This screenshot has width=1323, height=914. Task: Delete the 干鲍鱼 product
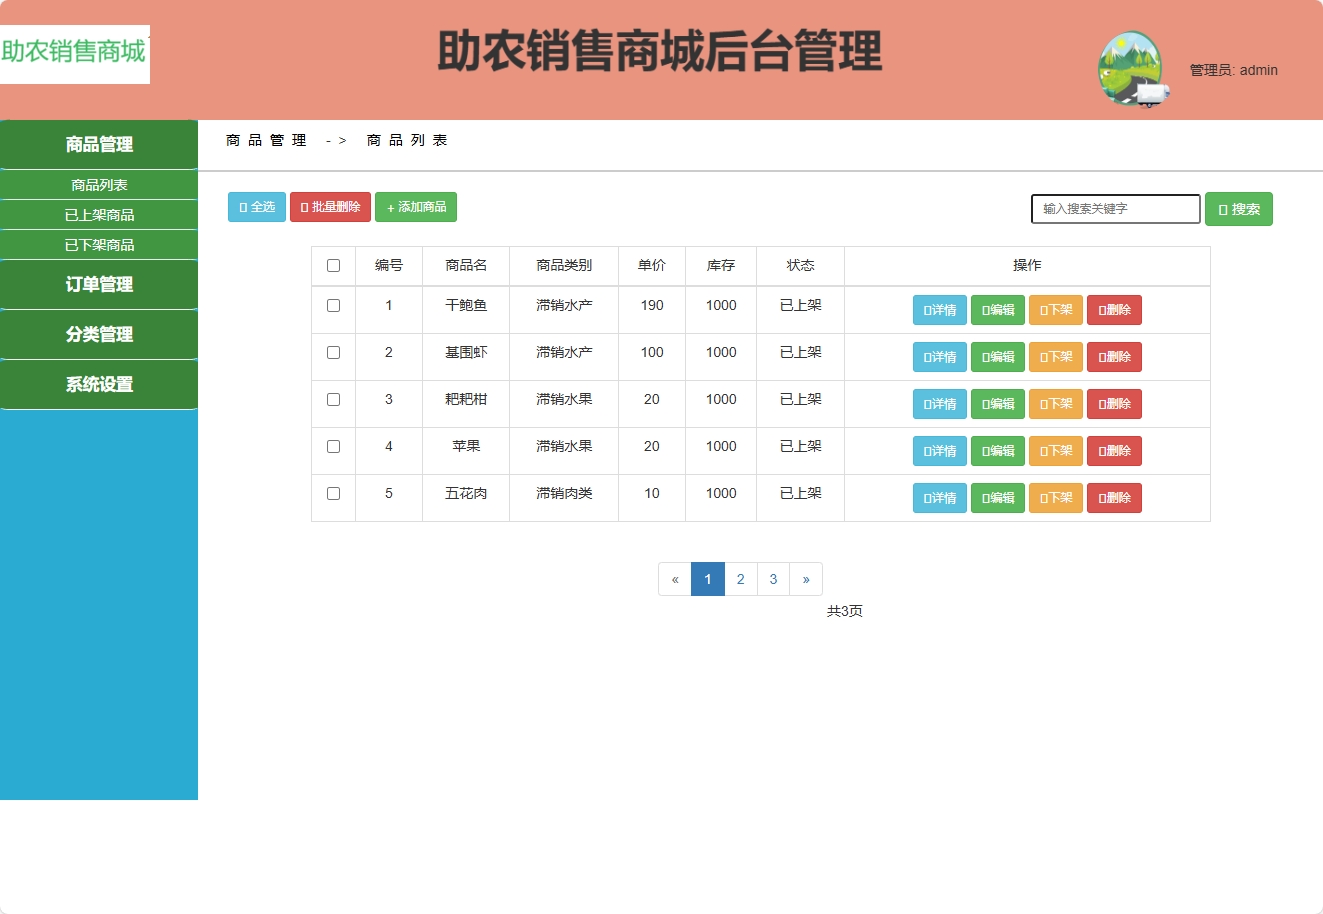(x=1113, y=310)
